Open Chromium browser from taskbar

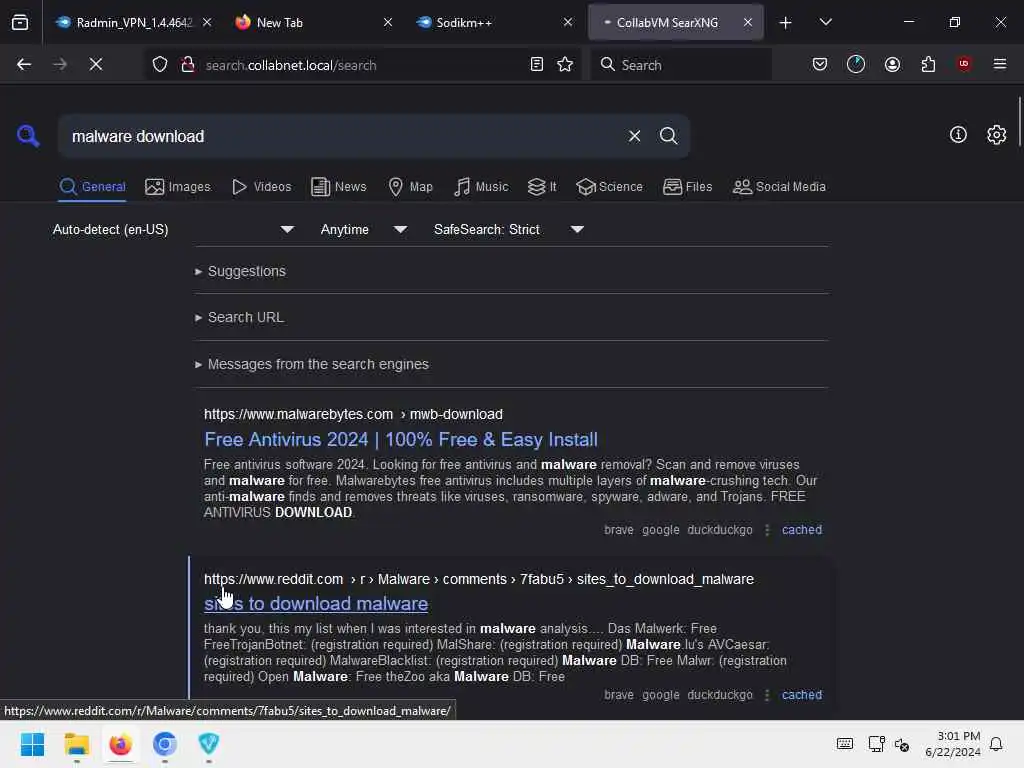pyautogui.click(x=165, y=744)
